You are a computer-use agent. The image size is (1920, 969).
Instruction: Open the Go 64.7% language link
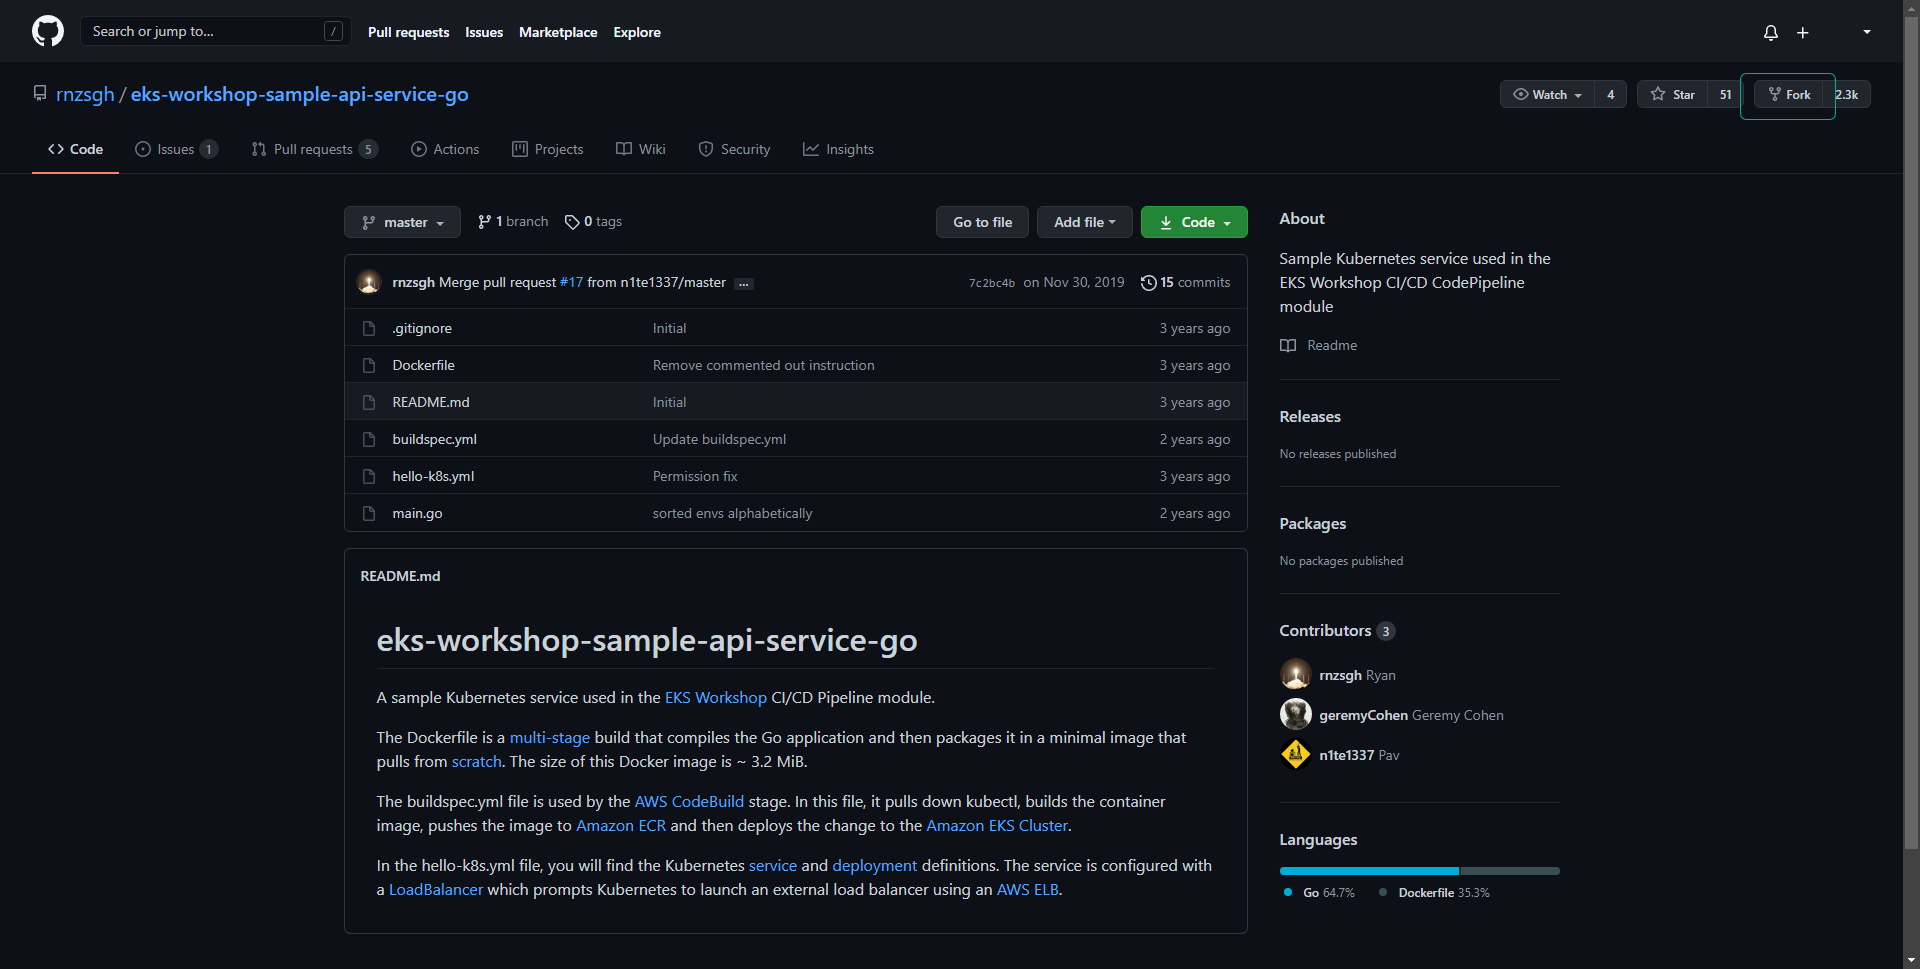pyautogui.click(x=1318, y=893)
